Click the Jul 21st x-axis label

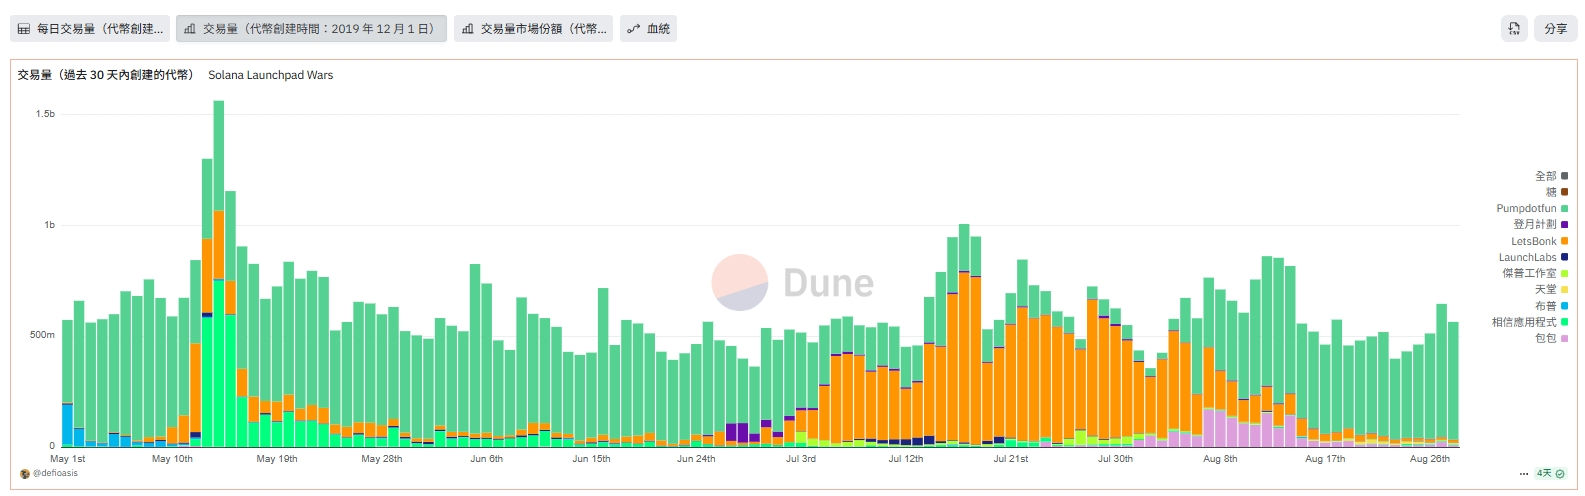[x=1010, y=459]
